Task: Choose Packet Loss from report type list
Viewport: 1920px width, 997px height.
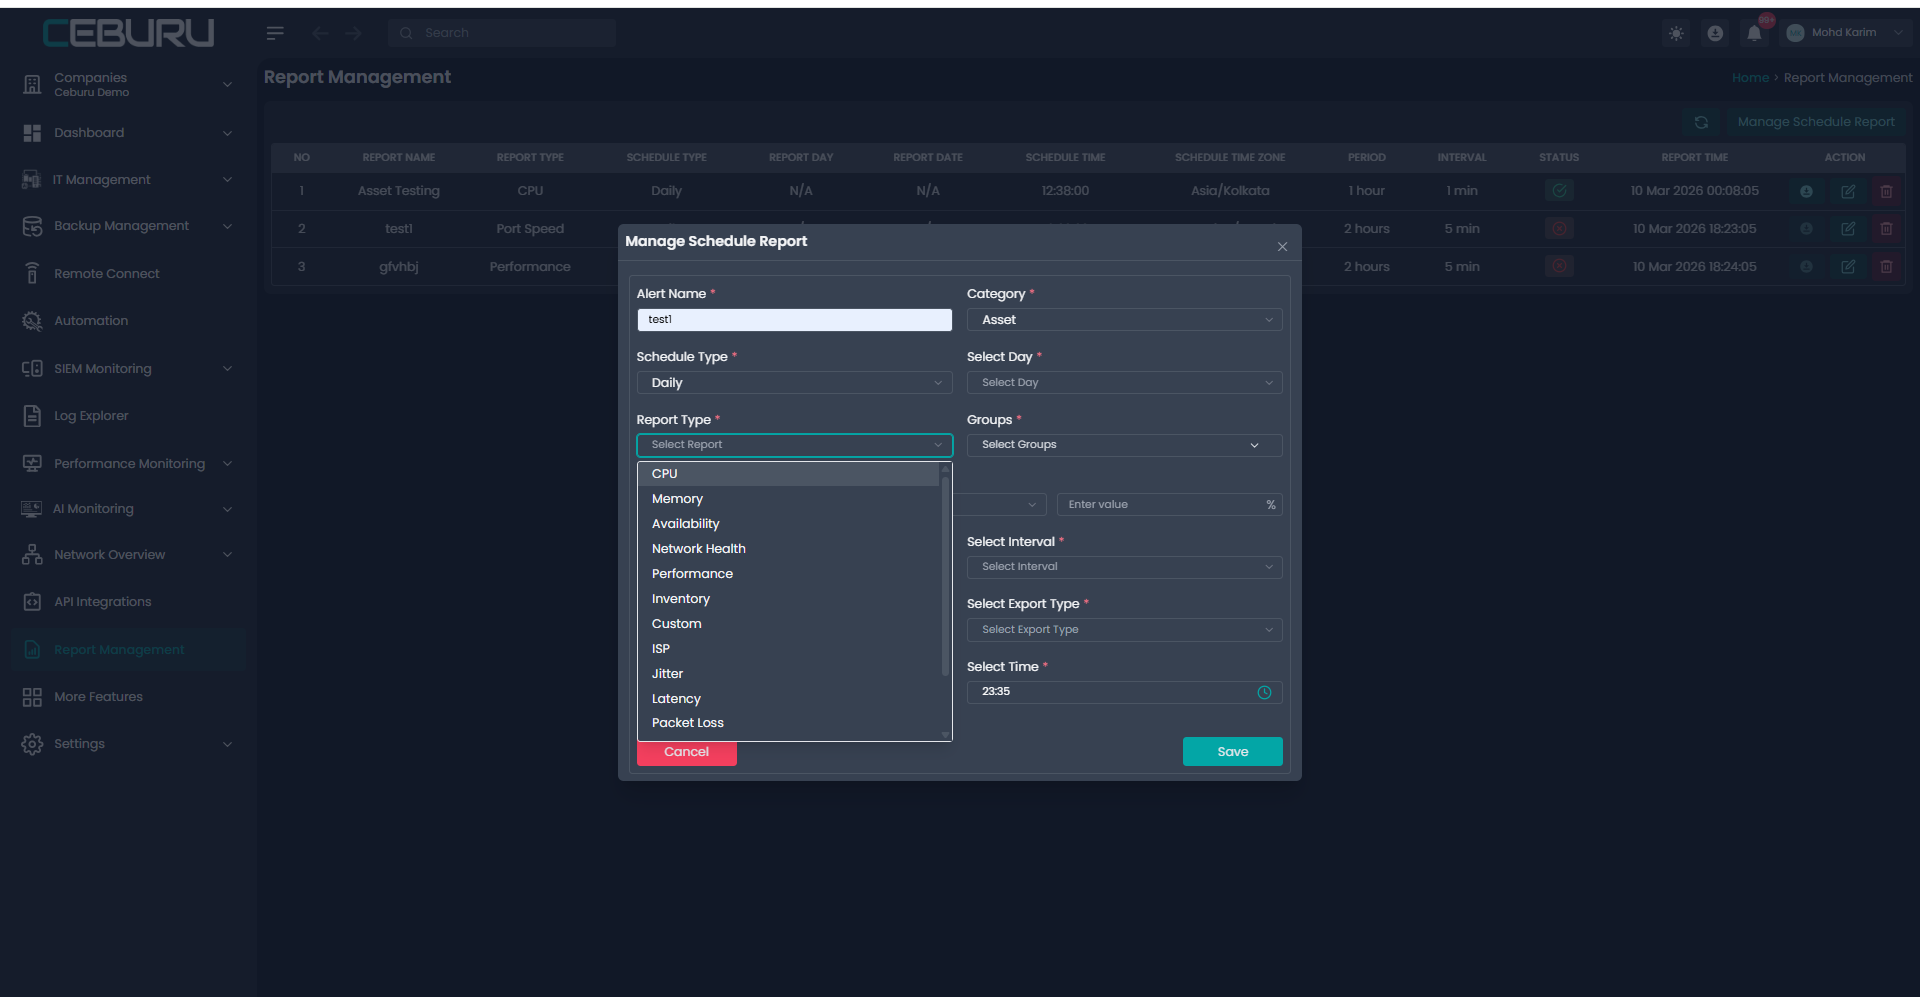Action: click(x=788, y=723)
